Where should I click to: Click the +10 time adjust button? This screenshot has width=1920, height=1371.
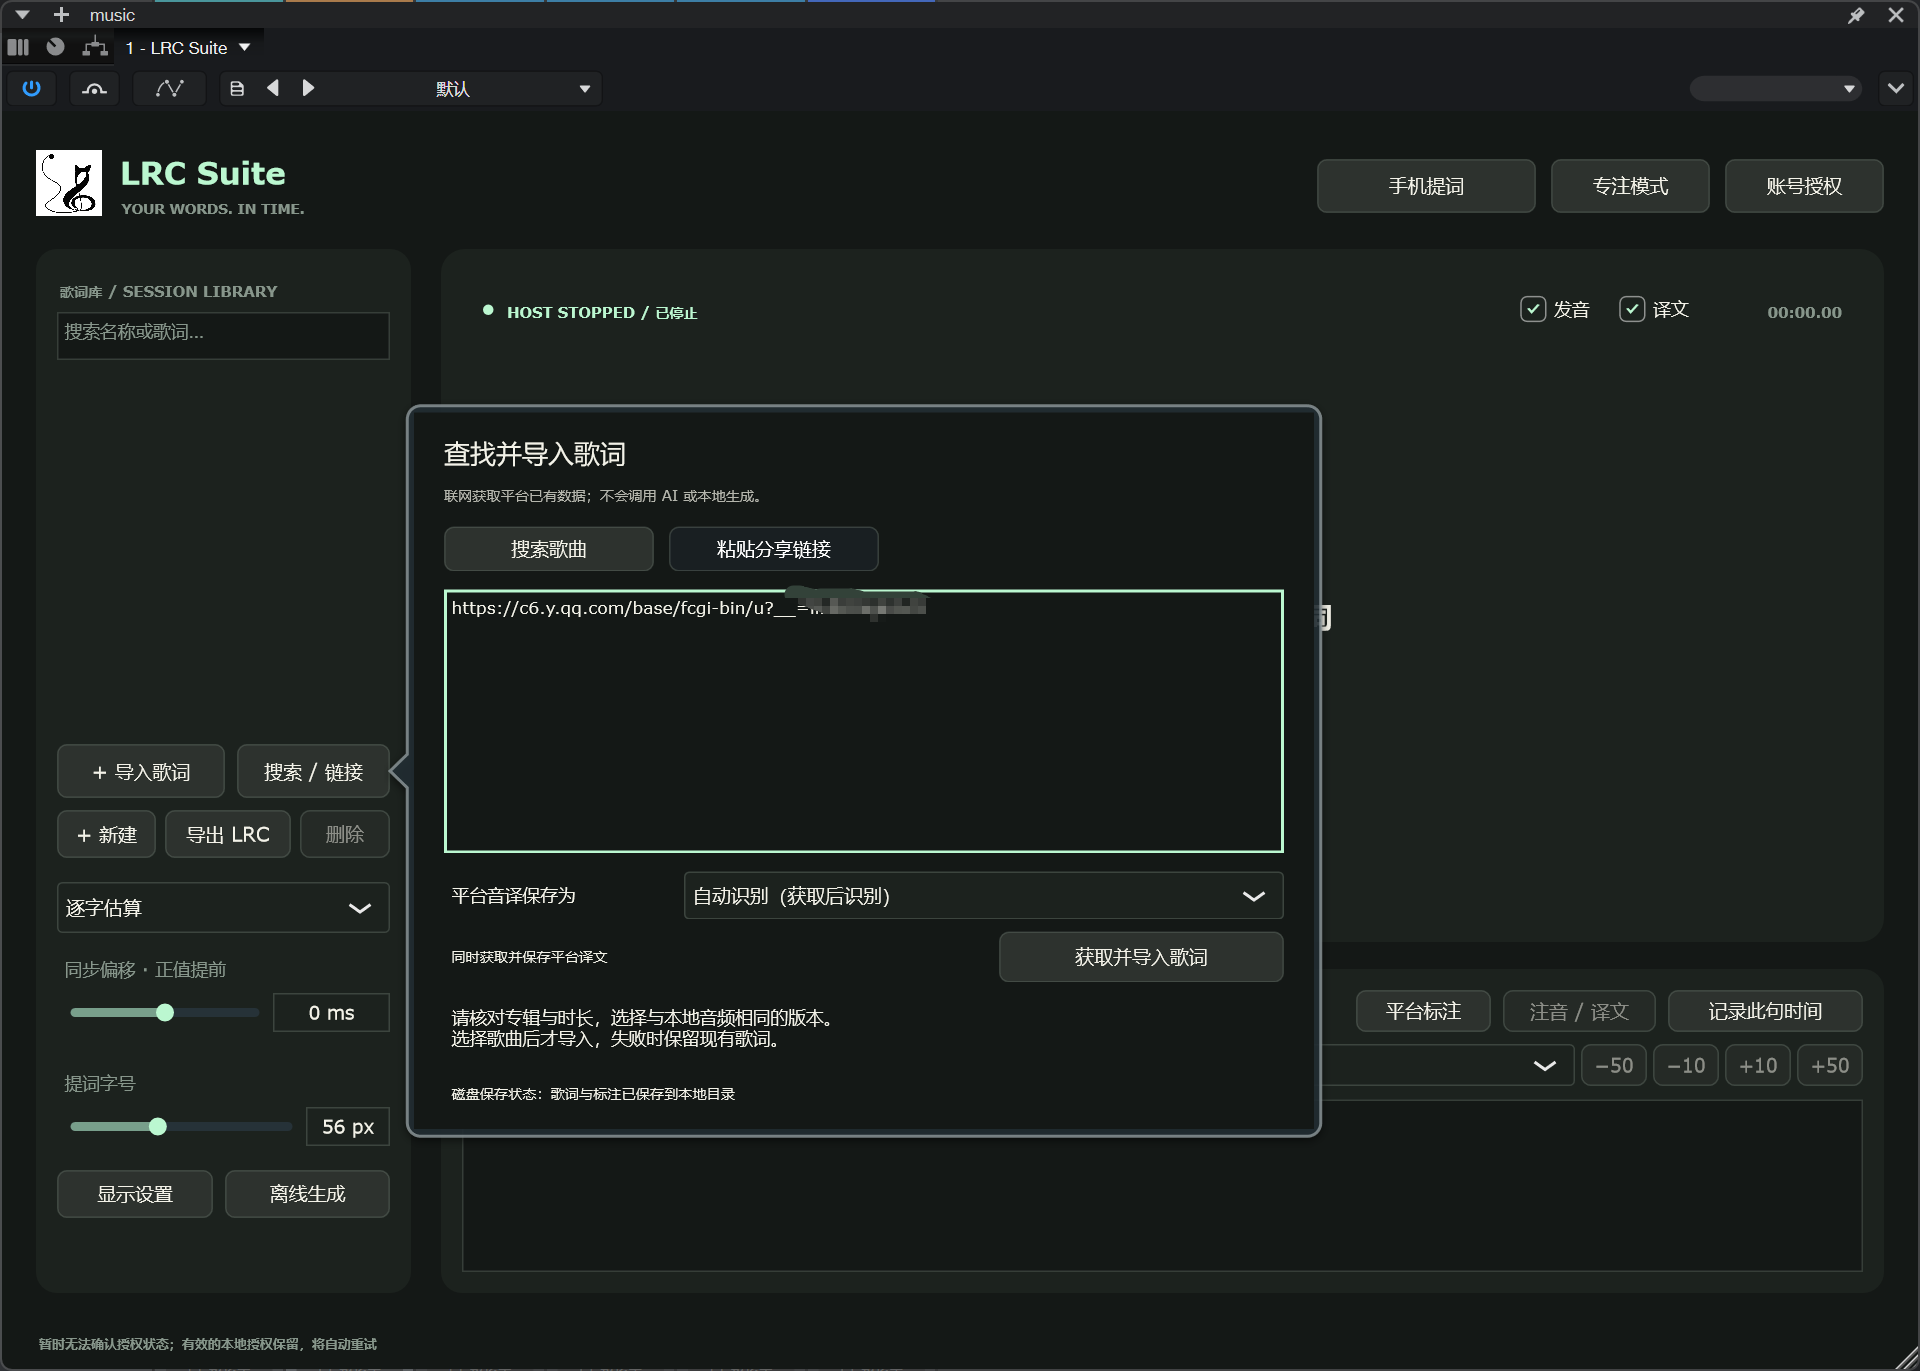click(1758, 1065)
